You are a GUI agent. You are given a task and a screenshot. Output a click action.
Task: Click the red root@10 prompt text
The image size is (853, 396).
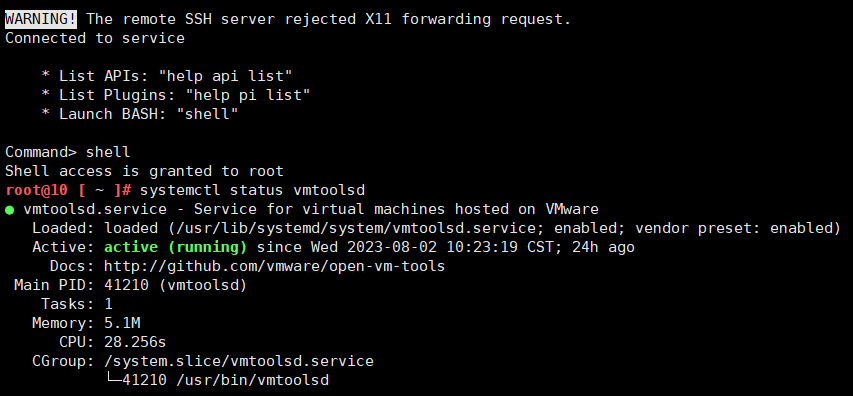point(36,190)
